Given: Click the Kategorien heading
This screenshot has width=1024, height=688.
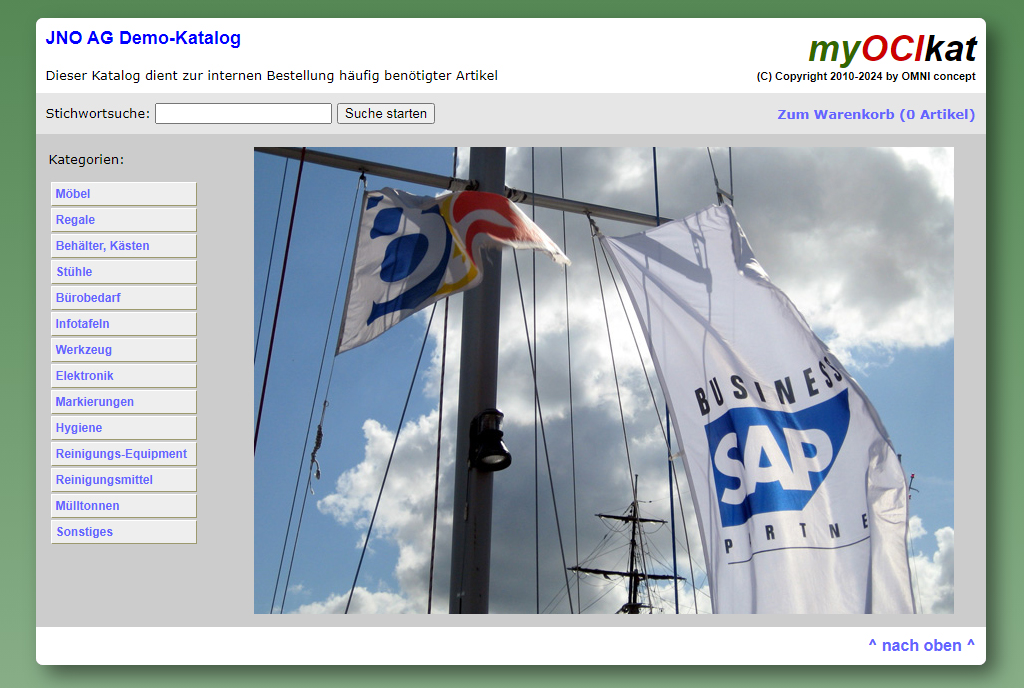Looking at the screenshot, I should (x=86, y=160).
